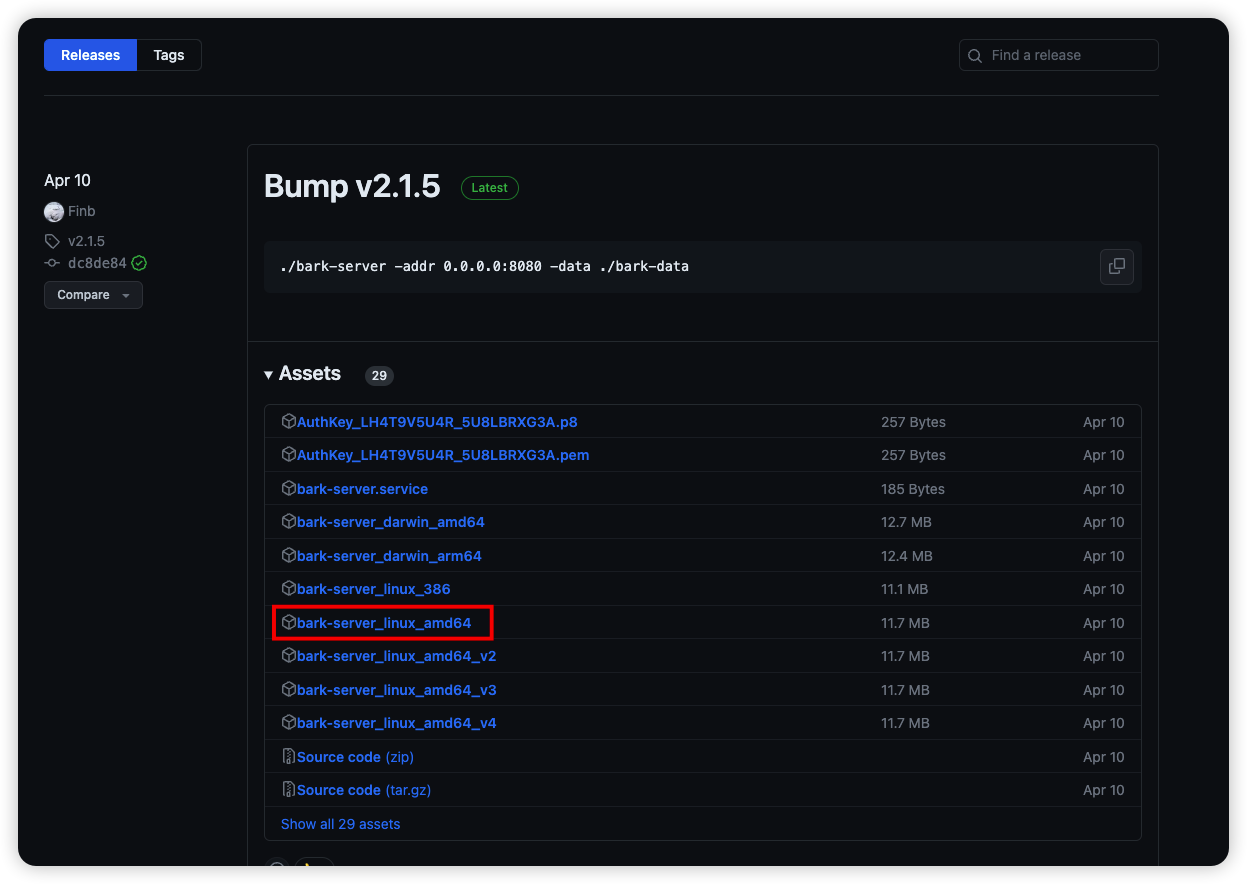Screen dimensions: 1247x884
Task: Click Finb's avatar image
Action: point(54,211)
